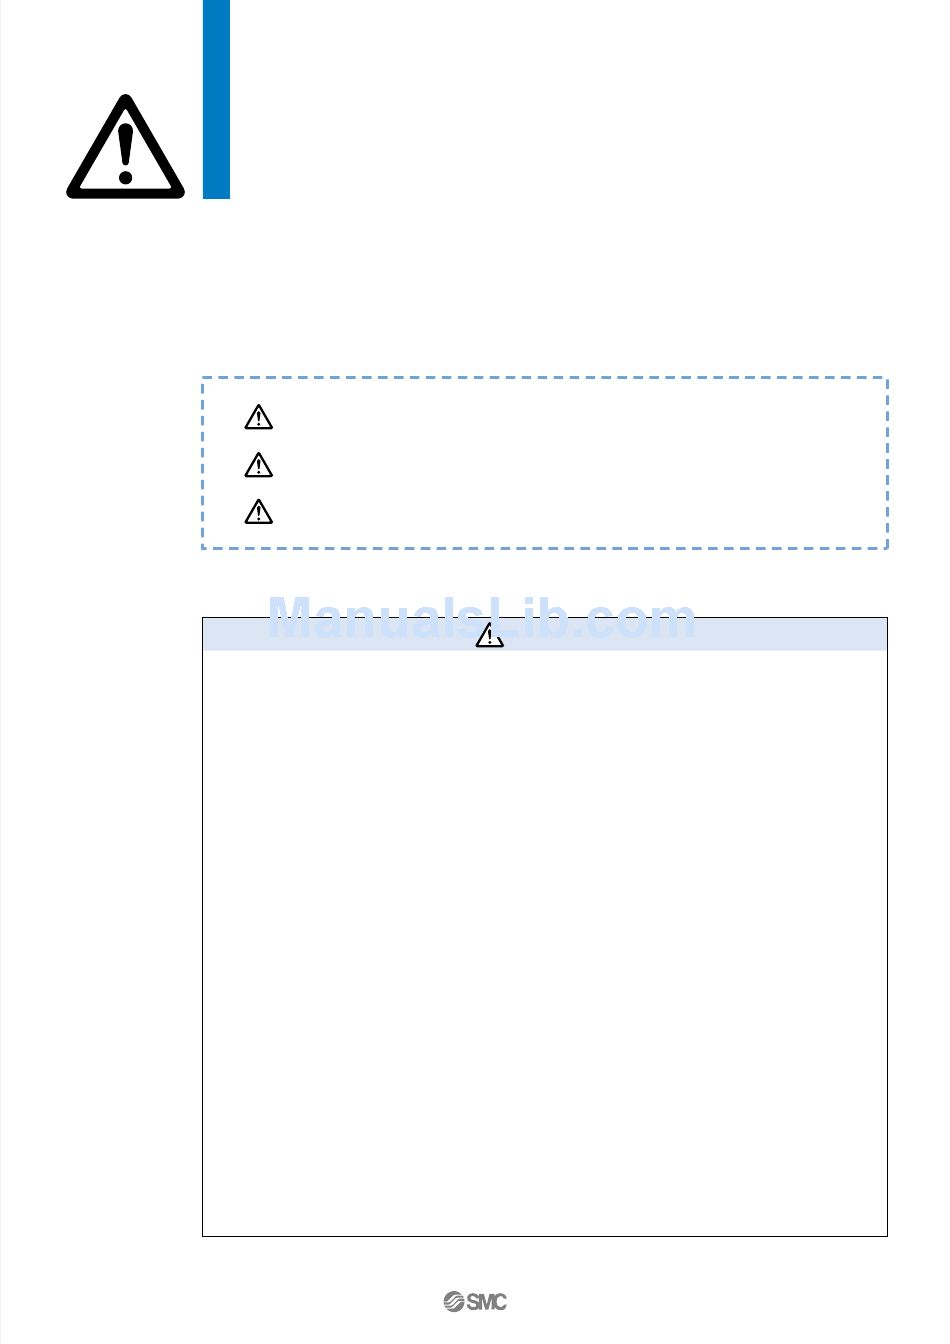The width and height of the screenshot is (950, 1344).
Task: Click the large black warning triangle
Action: pos(126,146)
